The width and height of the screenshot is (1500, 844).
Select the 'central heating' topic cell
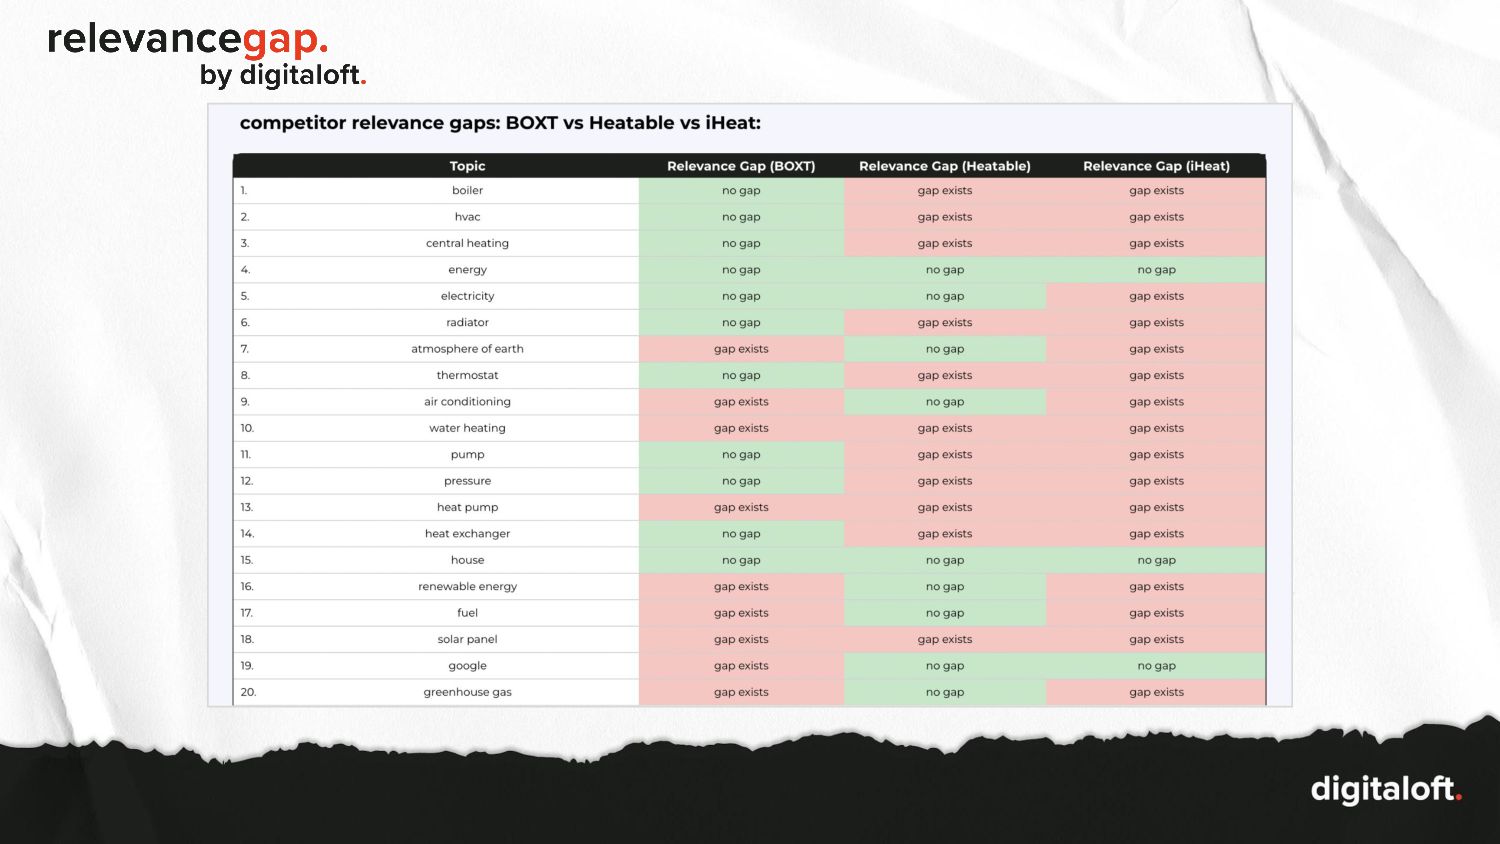[467, 243]
